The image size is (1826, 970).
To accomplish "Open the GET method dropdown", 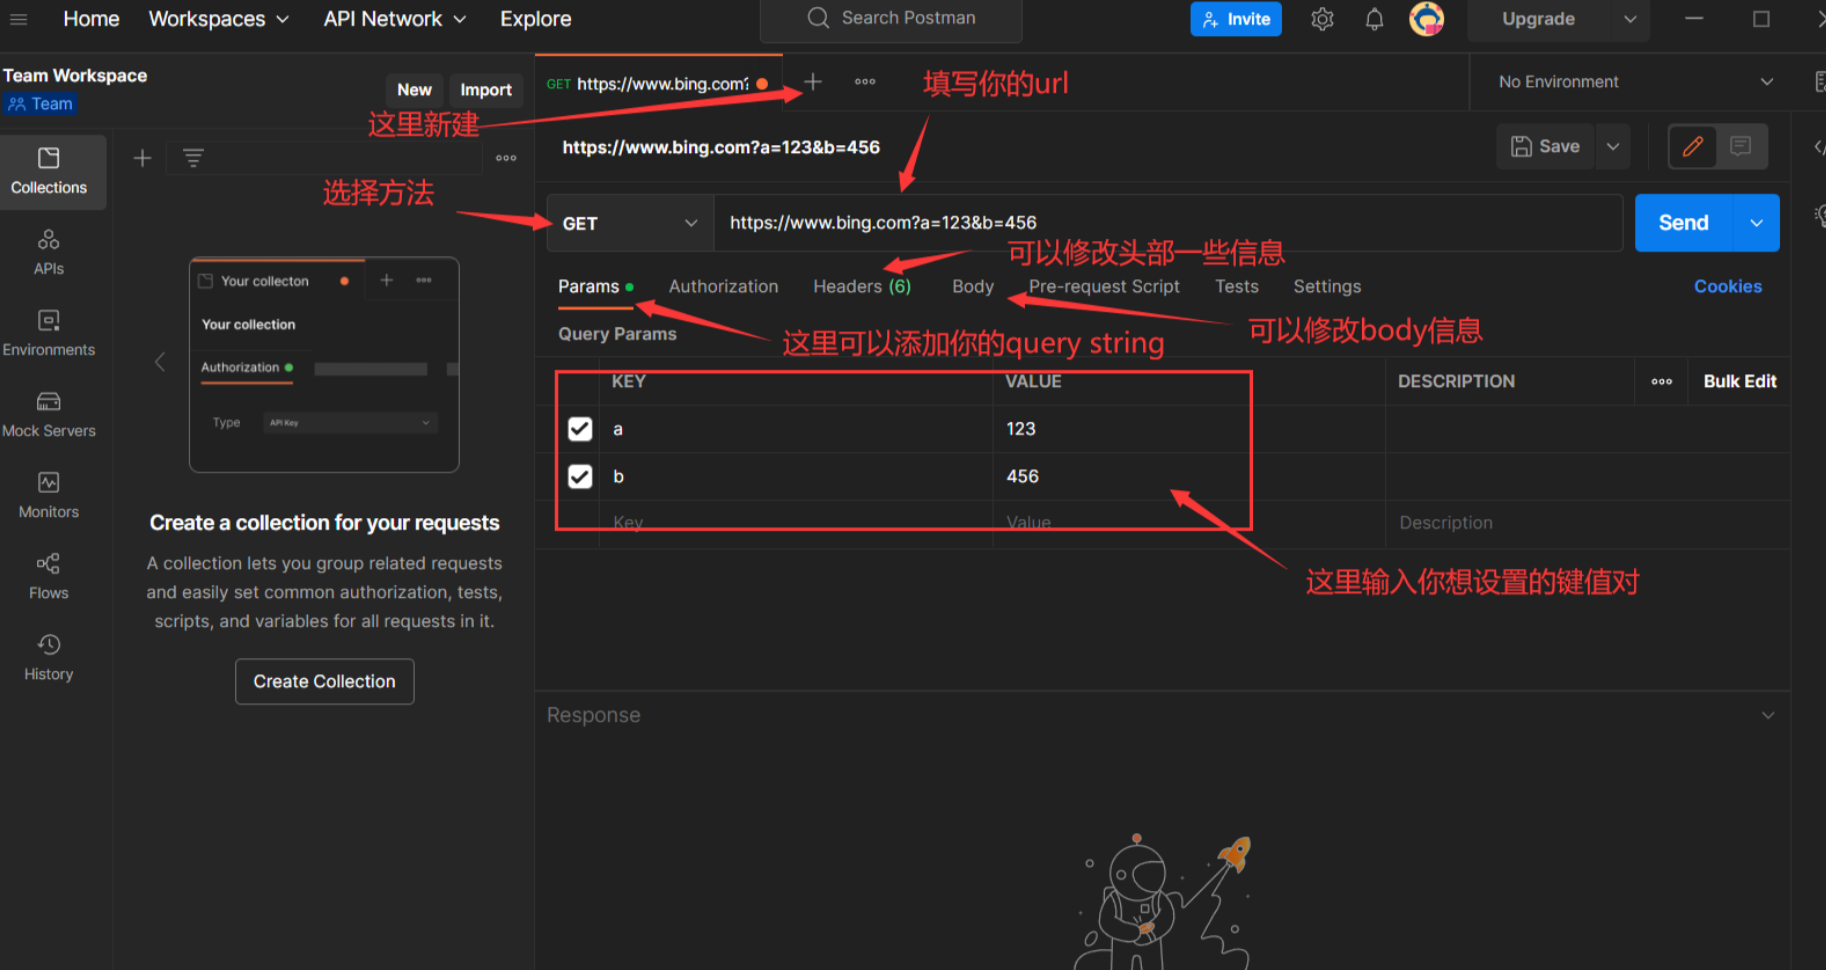I will [x=630, y=223].
